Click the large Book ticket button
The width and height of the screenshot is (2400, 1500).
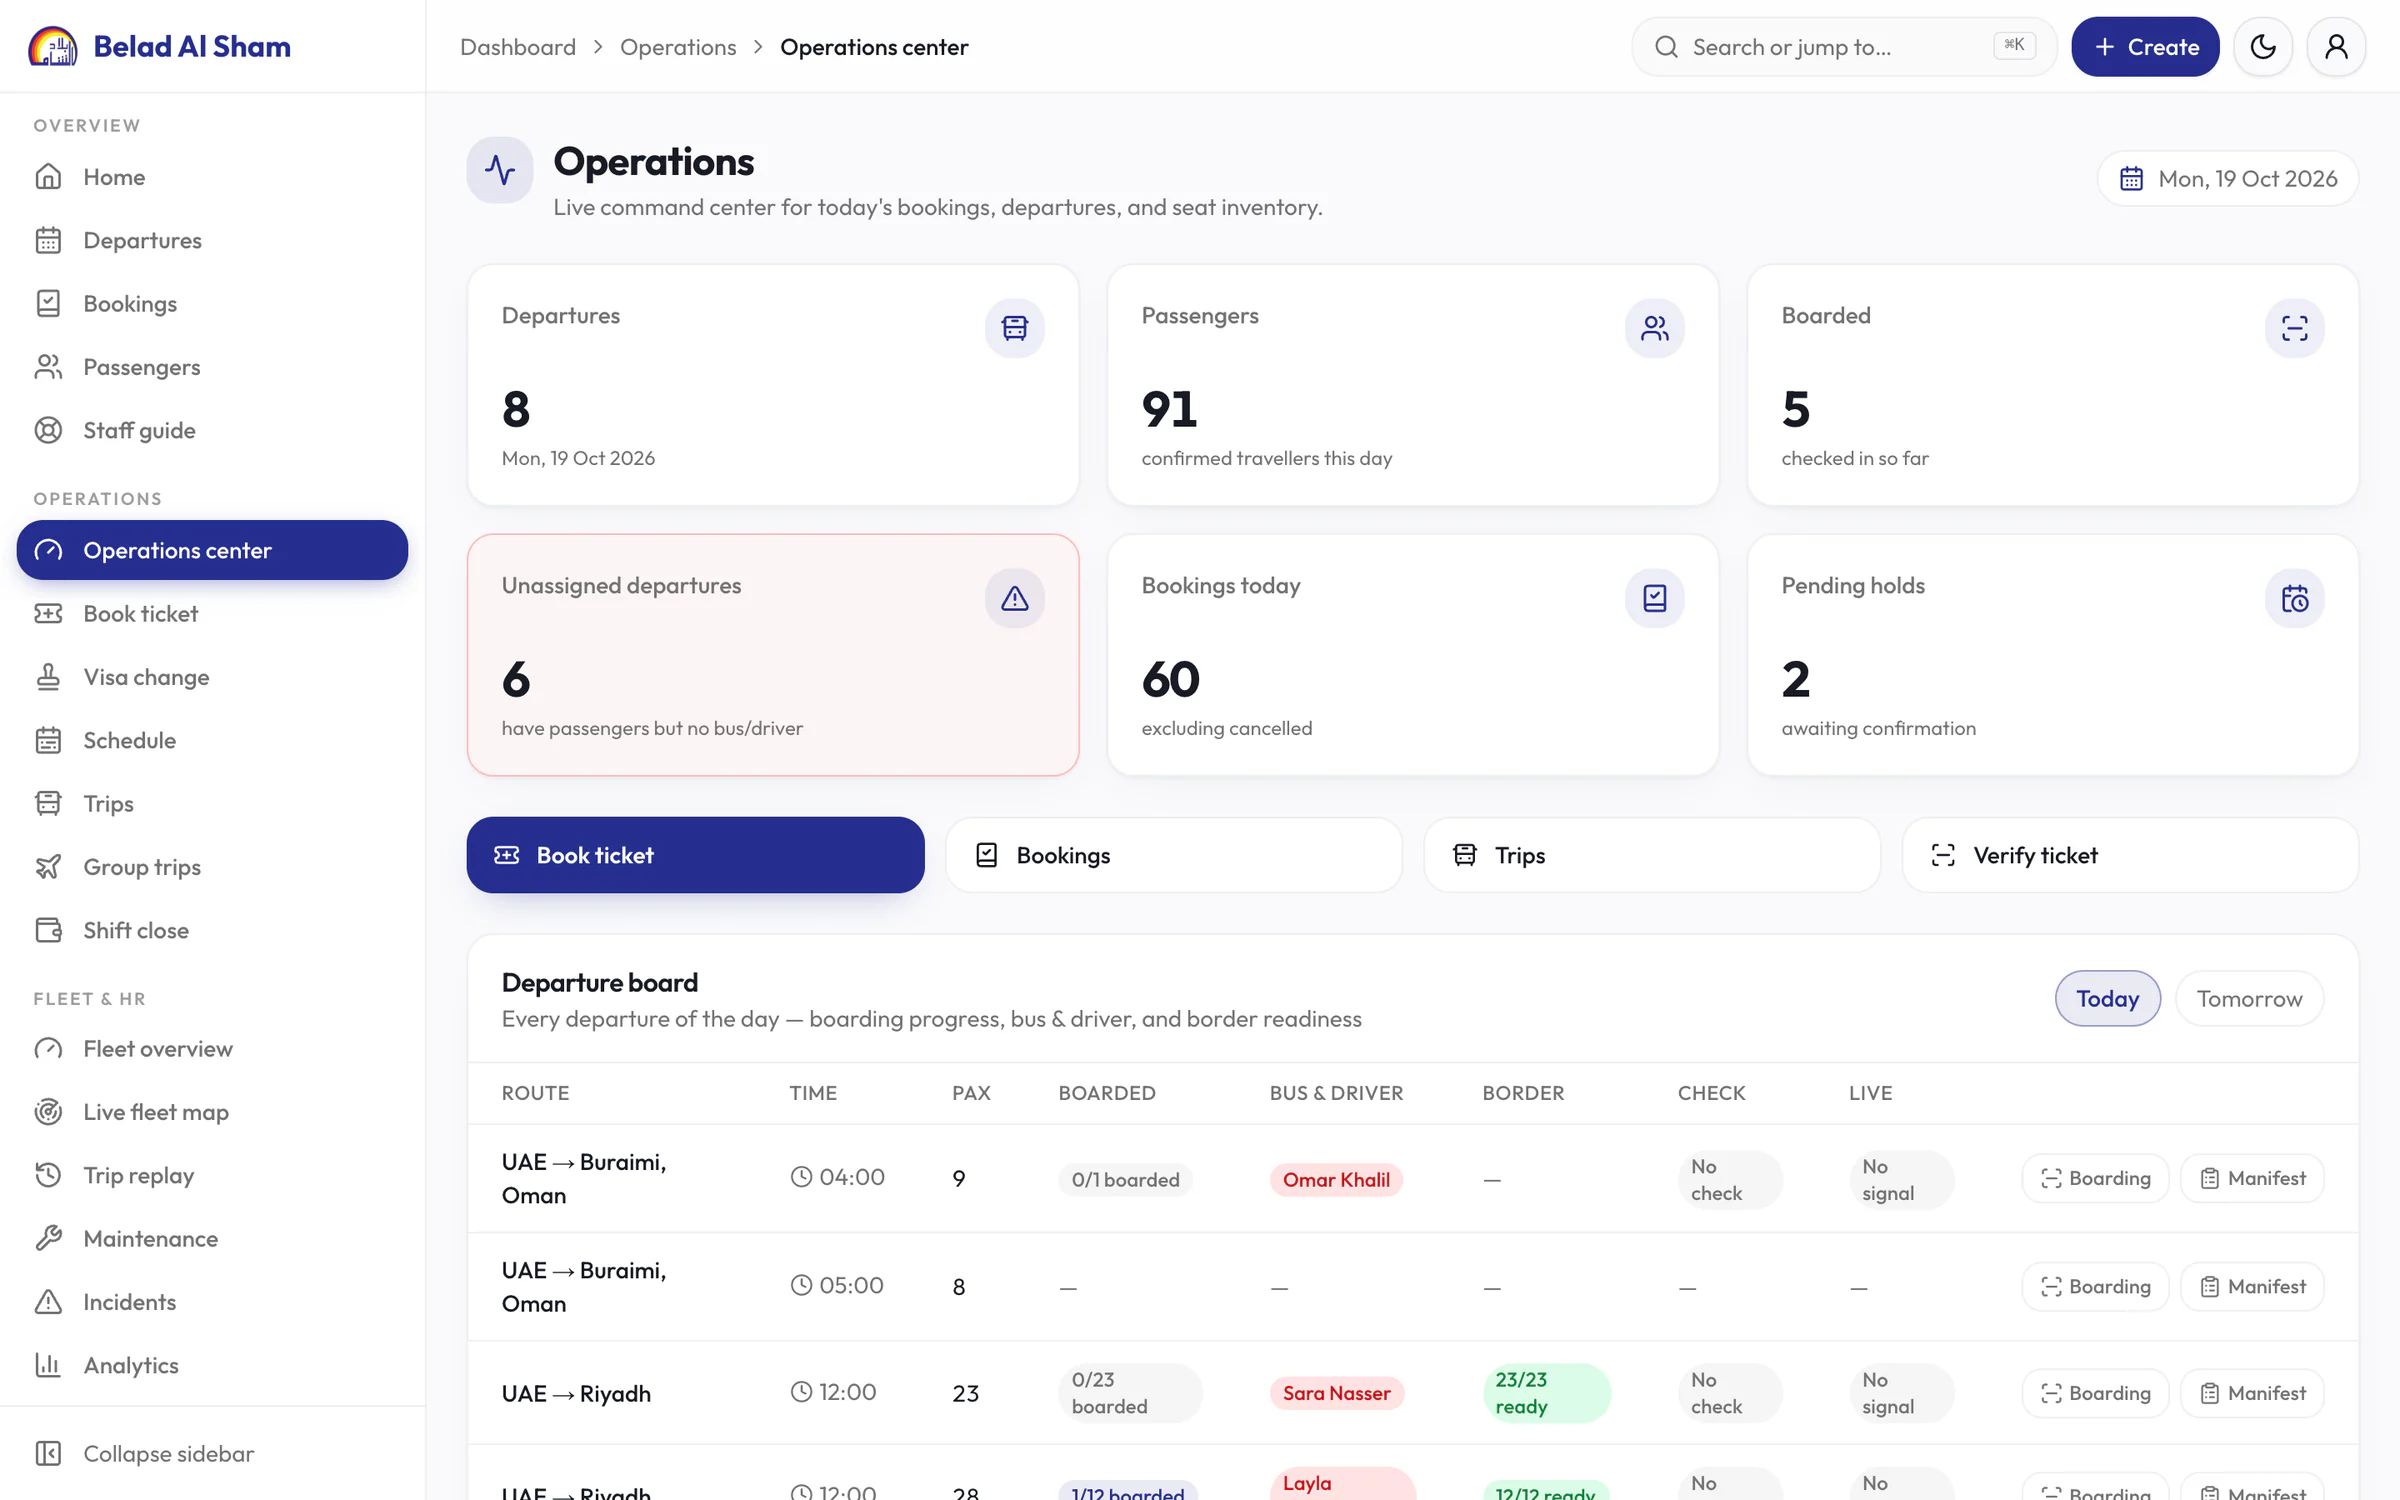pyautogui.click(x=695, y=855)
